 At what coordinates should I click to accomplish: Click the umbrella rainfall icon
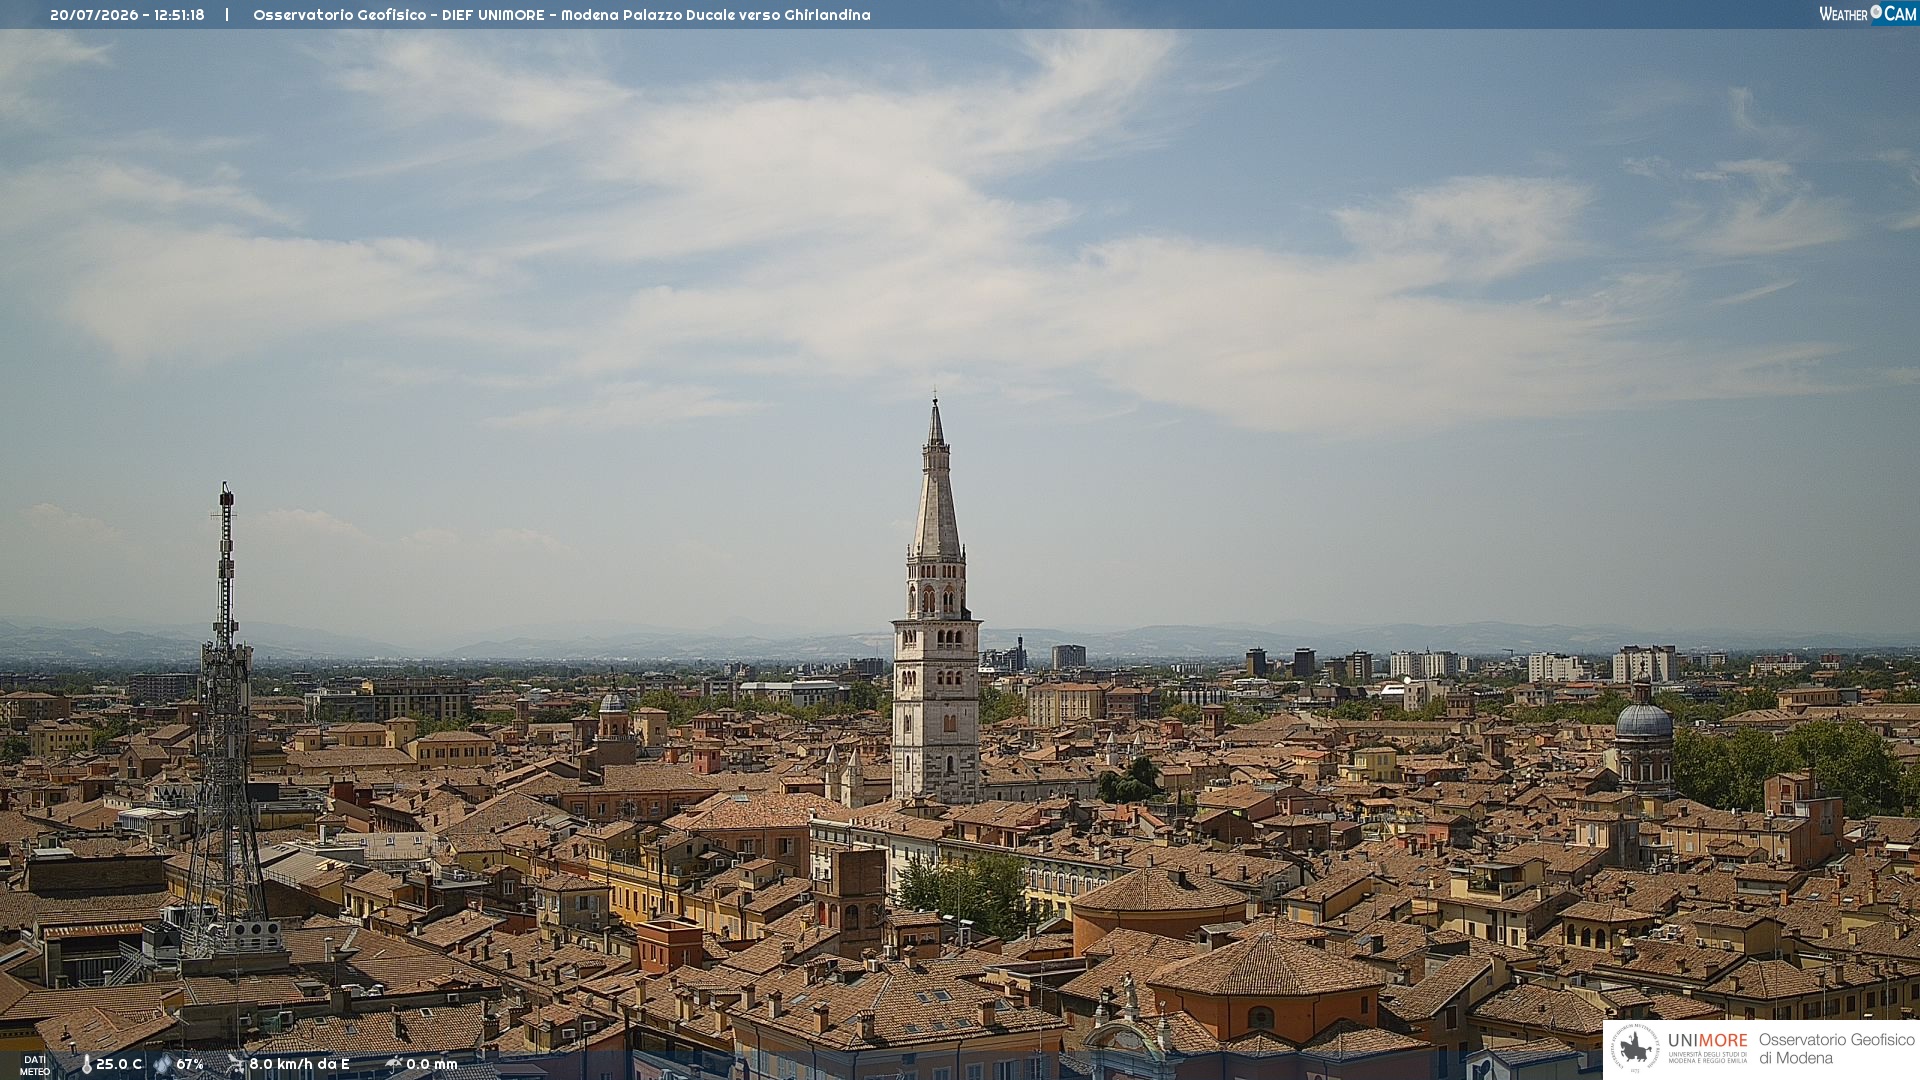(x=394, y=1064)
